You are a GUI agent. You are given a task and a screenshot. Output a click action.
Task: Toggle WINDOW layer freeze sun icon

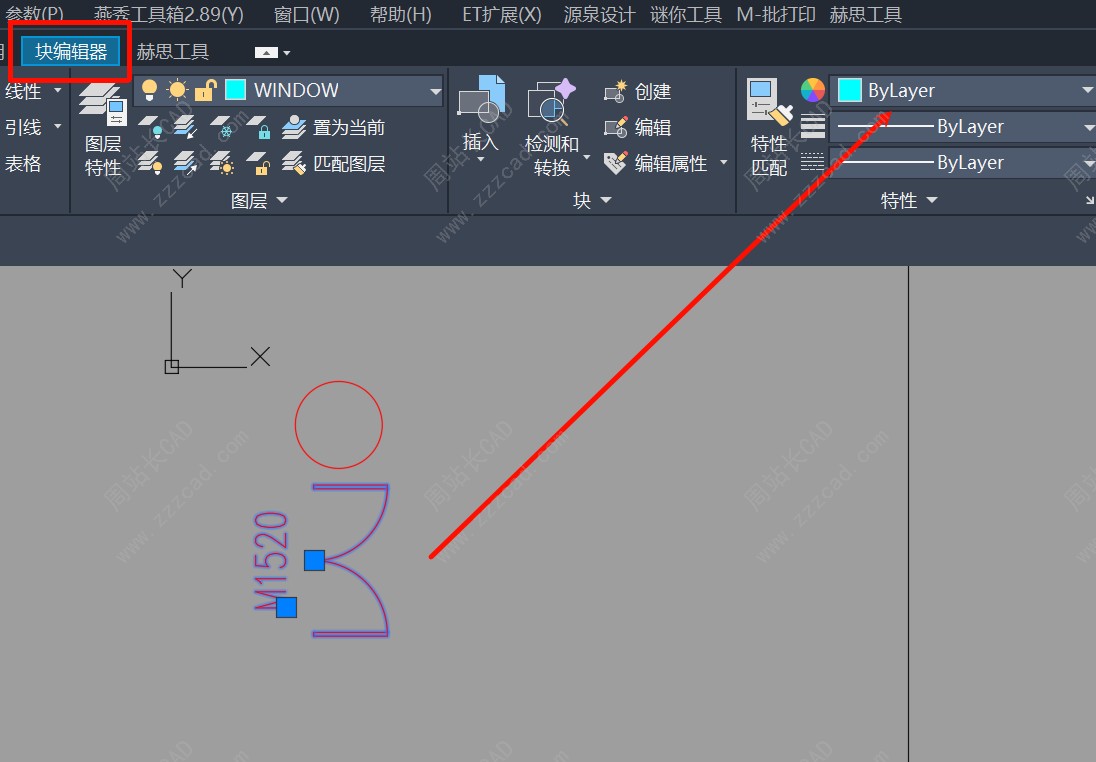[178, 90]
